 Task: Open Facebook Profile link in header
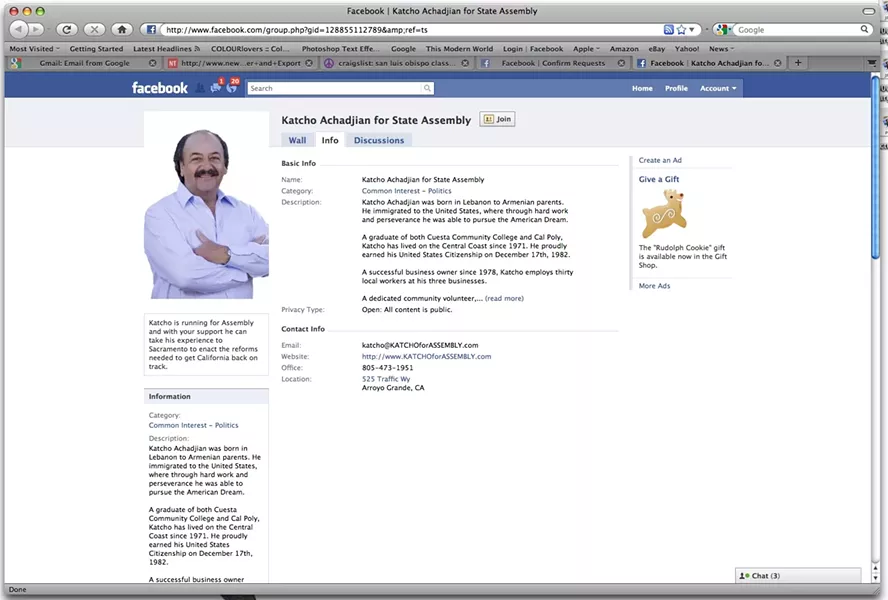(676, 88)
